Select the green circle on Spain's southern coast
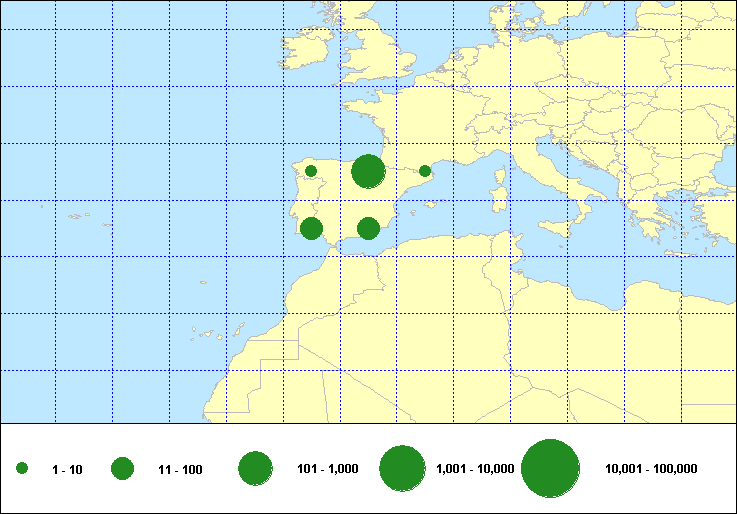737x514 pixels. tap(368, 229)
